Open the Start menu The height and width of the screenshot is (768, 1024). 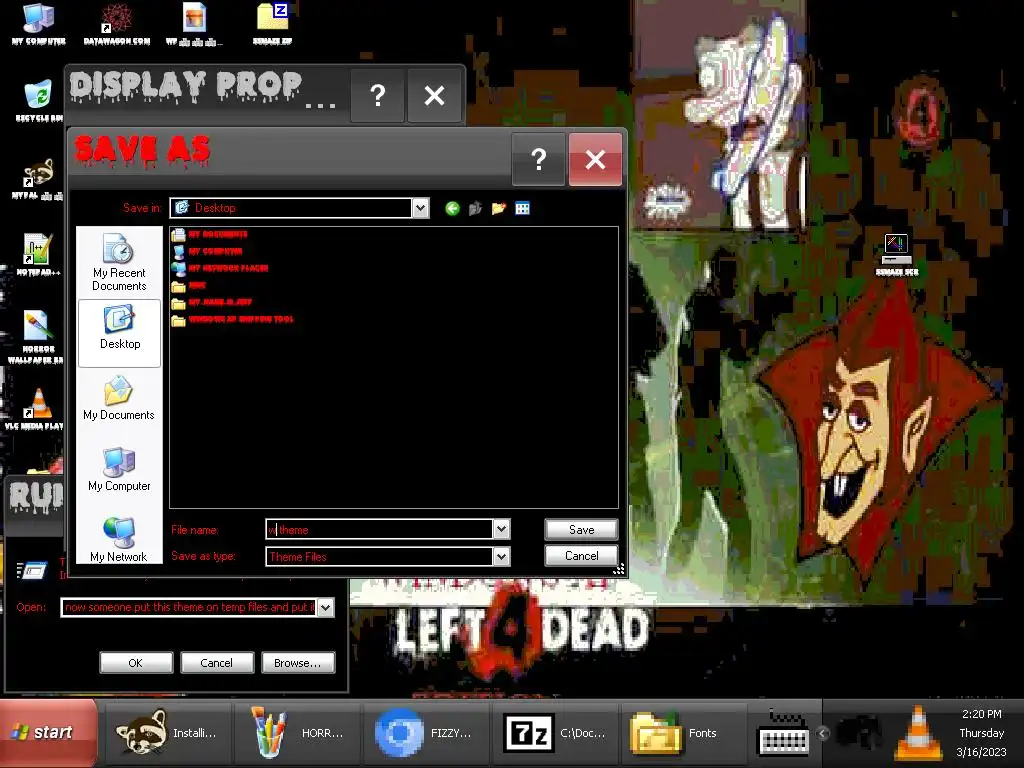48,733
